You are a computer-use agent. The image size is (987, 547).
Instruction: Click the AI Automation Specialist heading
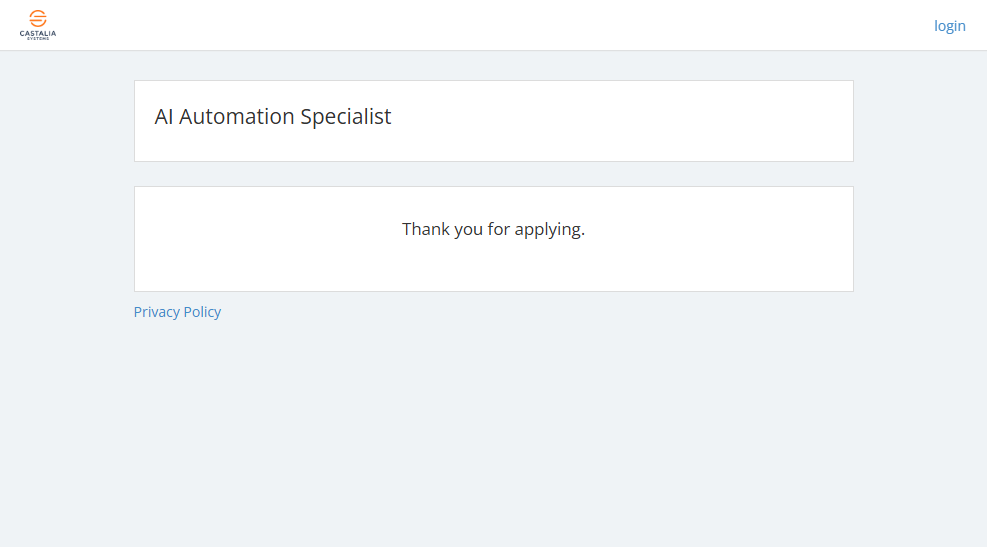pos(273,117)
